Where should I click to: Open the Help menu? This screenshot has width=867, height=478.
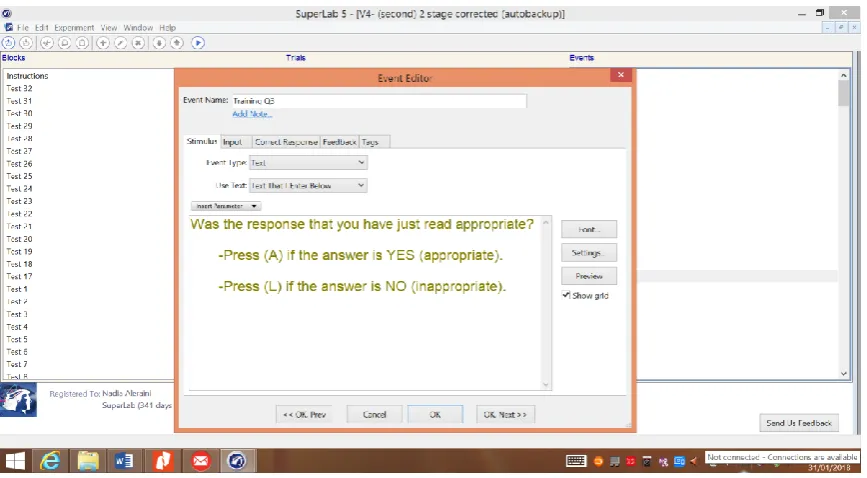(168, 28)
